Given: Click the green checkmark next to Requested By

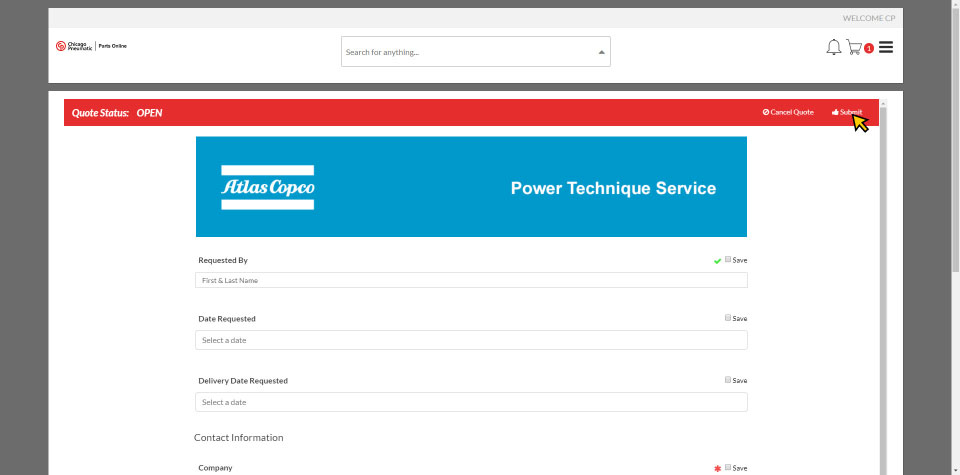Looking at the screenshot, I should (718, 261).
